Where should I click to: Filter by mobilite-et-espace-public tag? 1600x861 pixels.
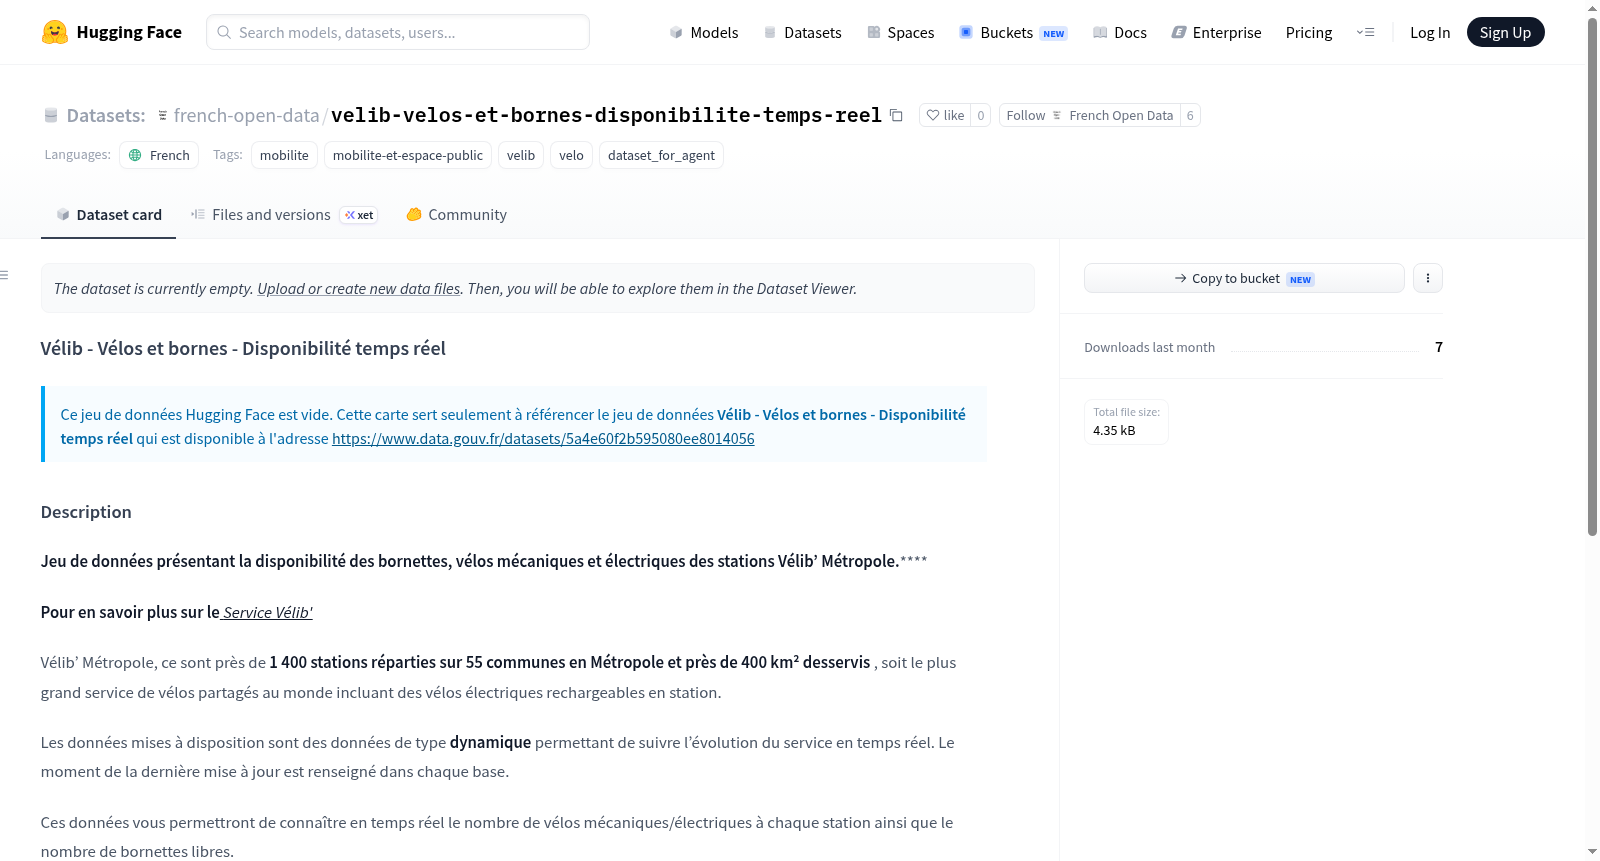[x=408, y=155]
